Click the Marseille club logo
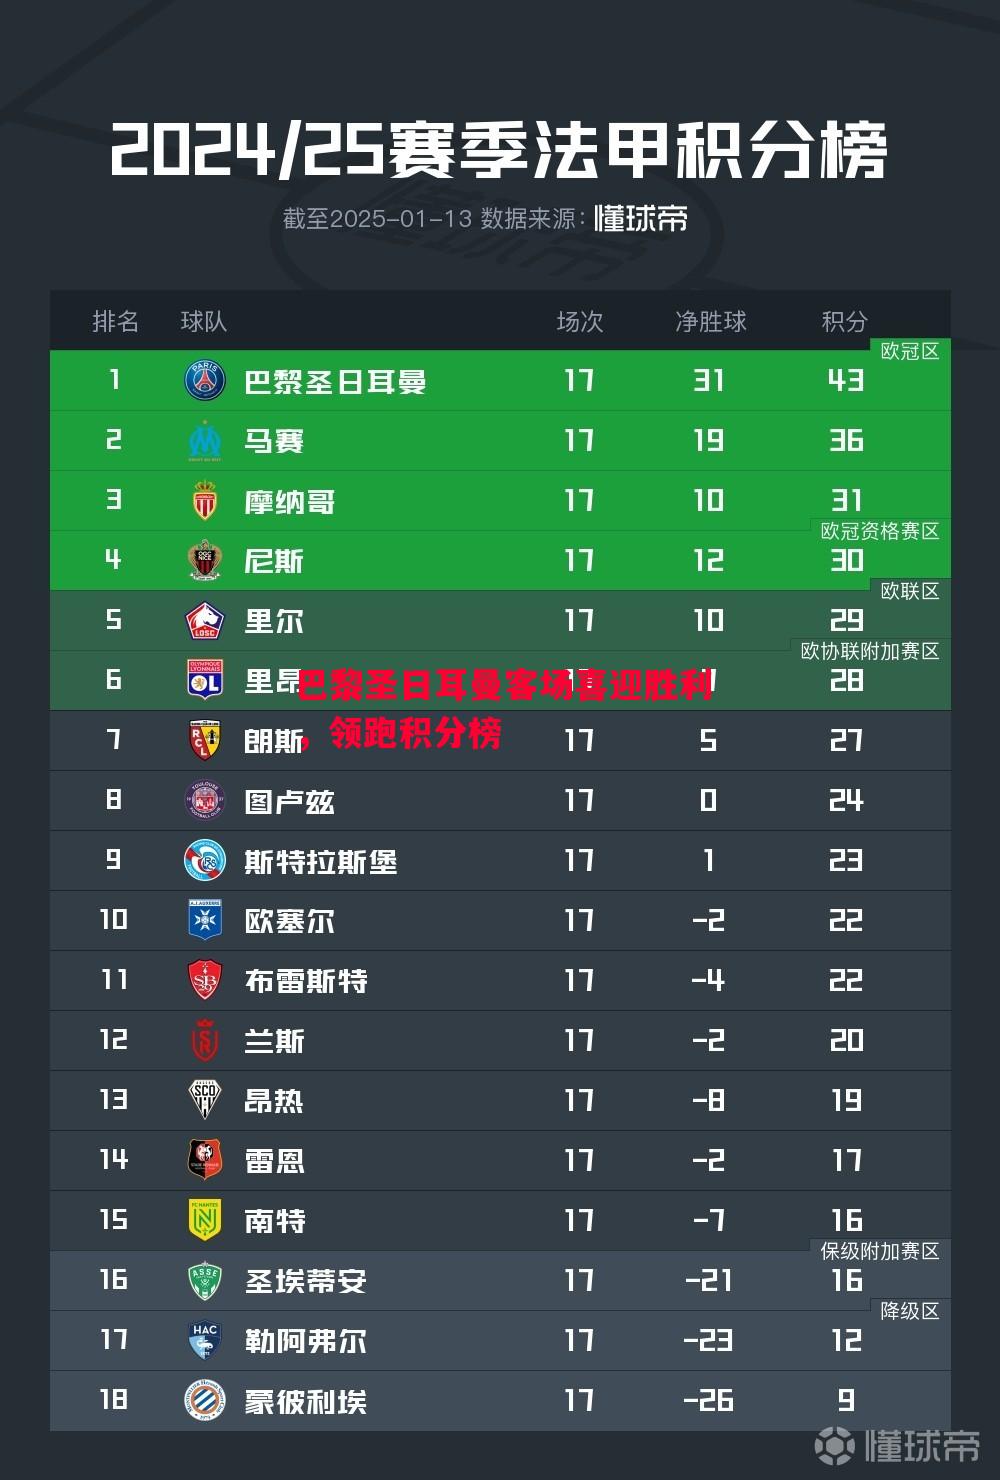Image resolution: width=1000 pixels, height=1480 pixels. pos(205,441)
